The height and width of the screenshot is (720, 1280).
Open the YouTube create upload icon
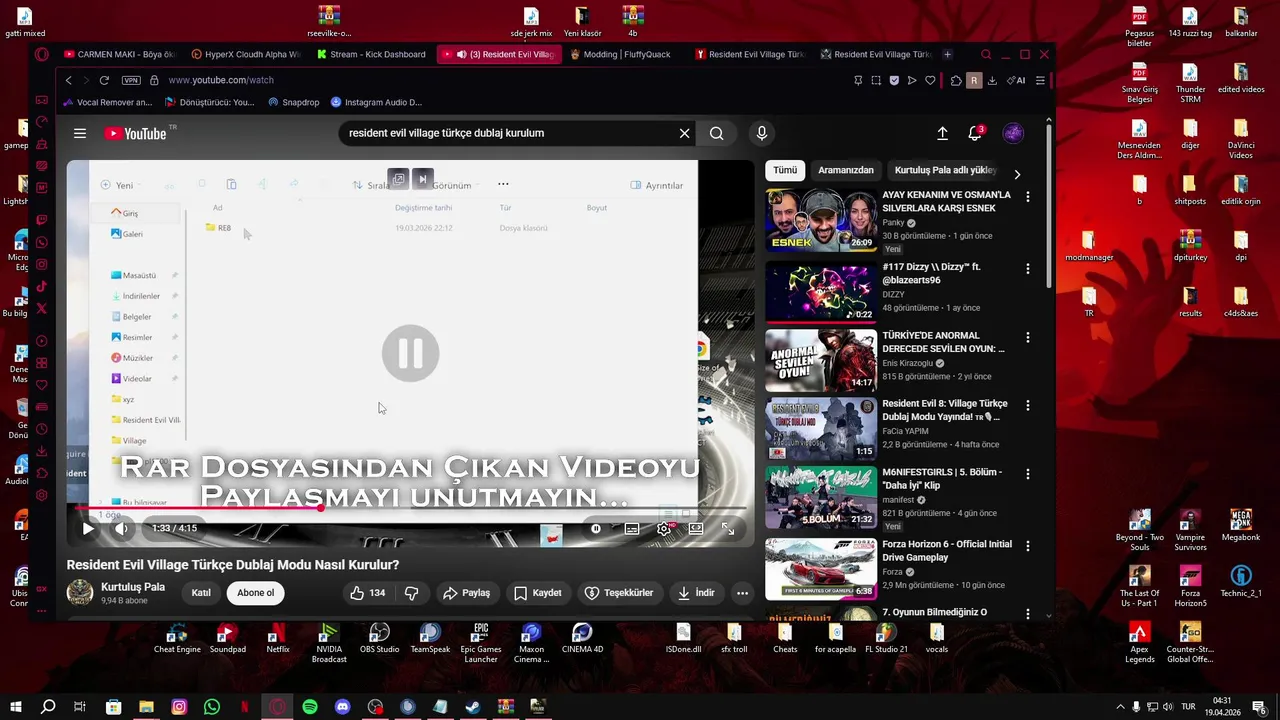(942, 133)
